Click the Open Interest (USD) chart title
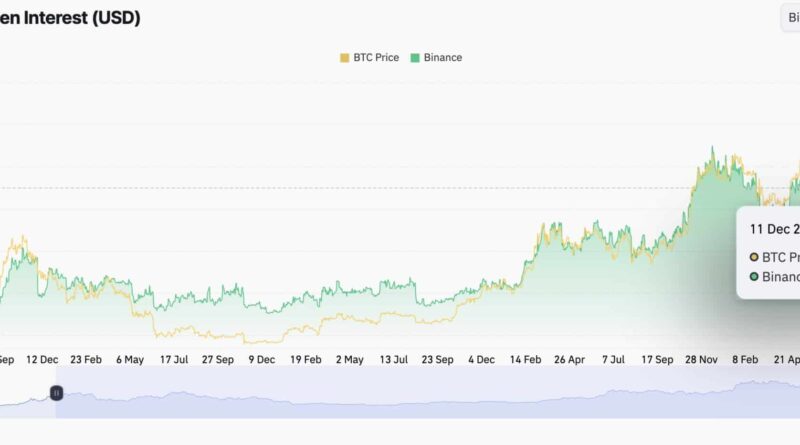This screenshot has width=800, height=445. coord(70,18)
